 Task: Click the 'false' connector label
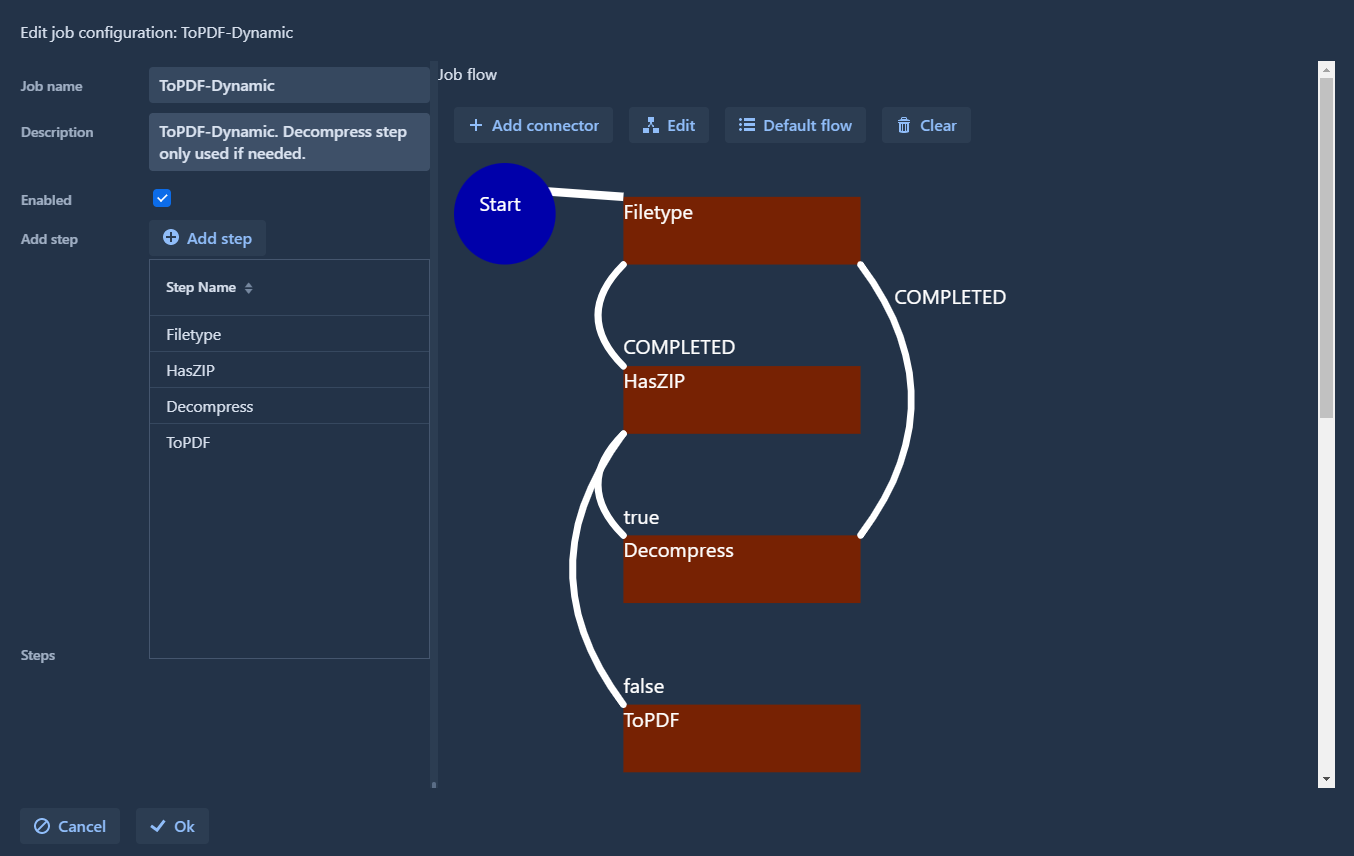point(644,686)
